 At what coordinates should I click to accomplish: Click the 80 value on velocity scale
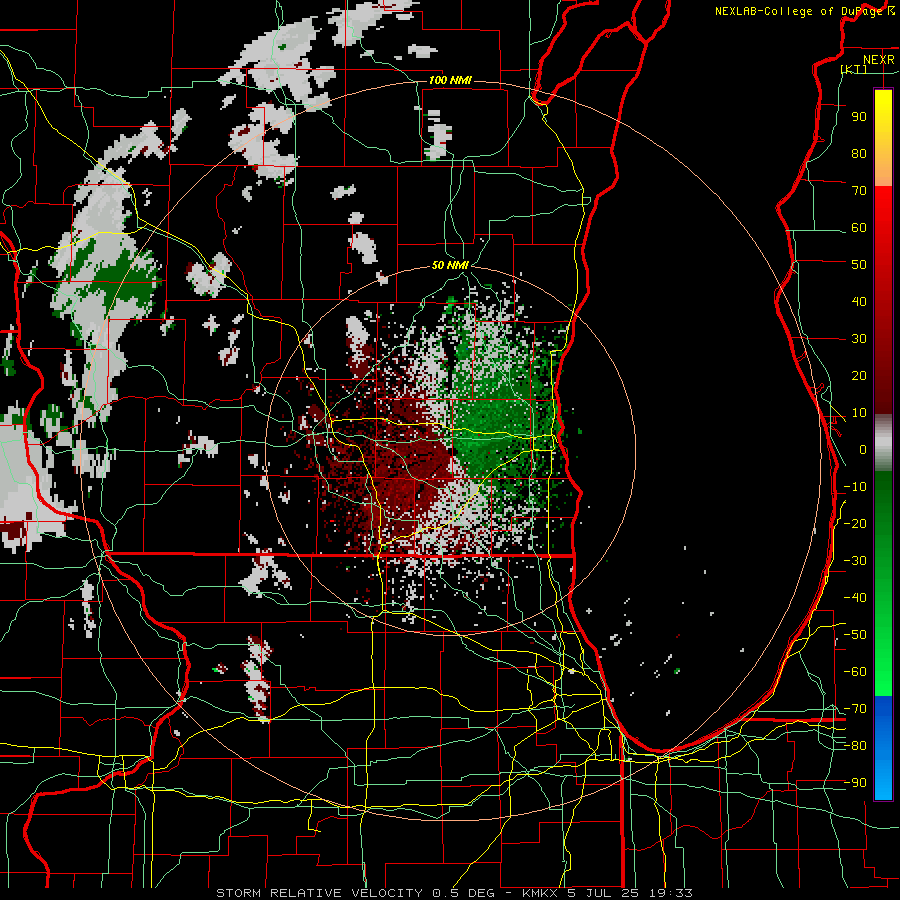[x=859, y=153]
